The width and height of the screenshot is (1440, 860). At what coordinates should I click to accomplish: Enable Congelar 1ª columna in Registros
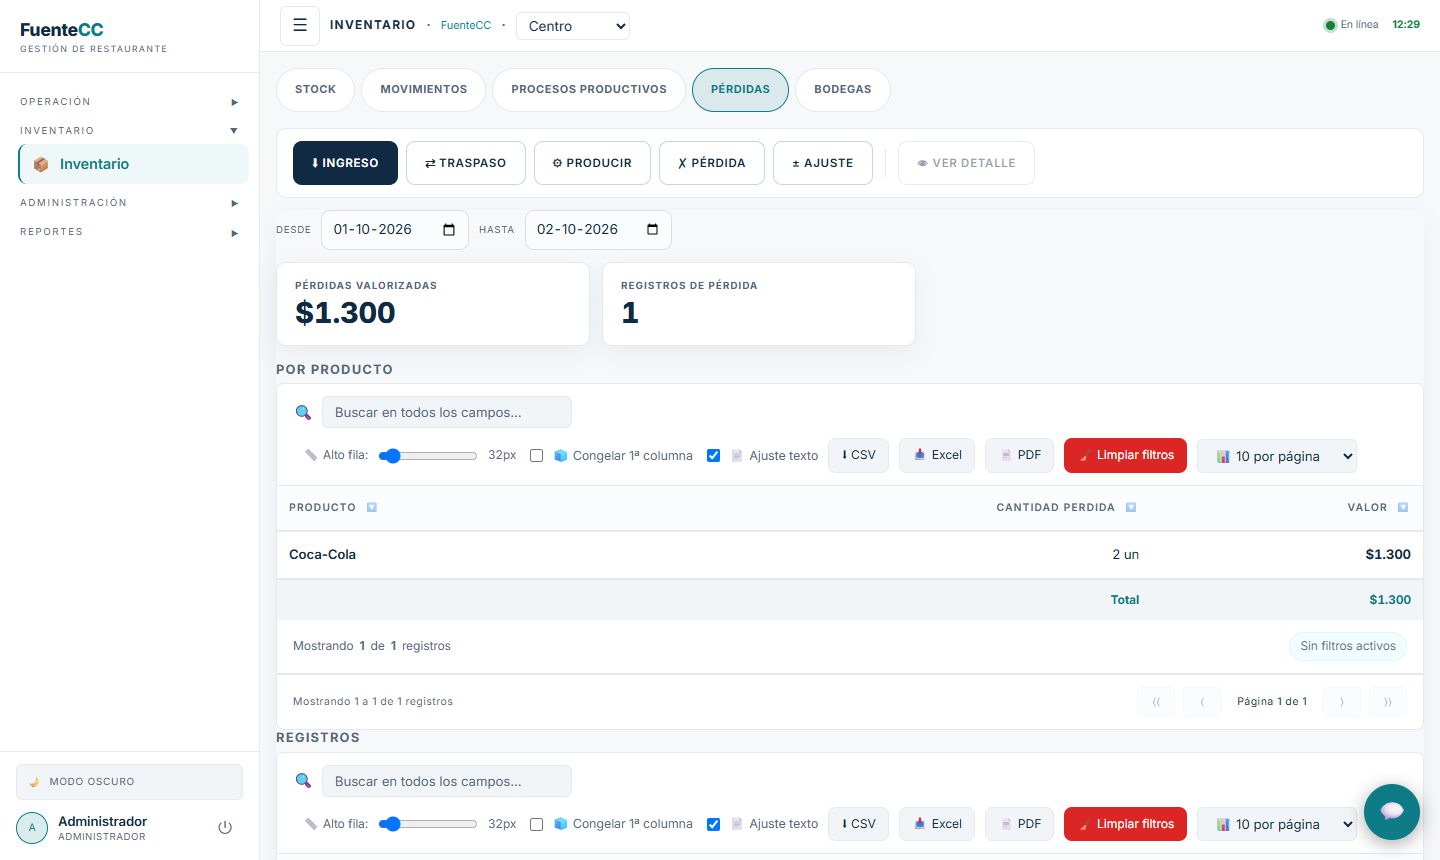pyautogui.click(x=536, y=824)
